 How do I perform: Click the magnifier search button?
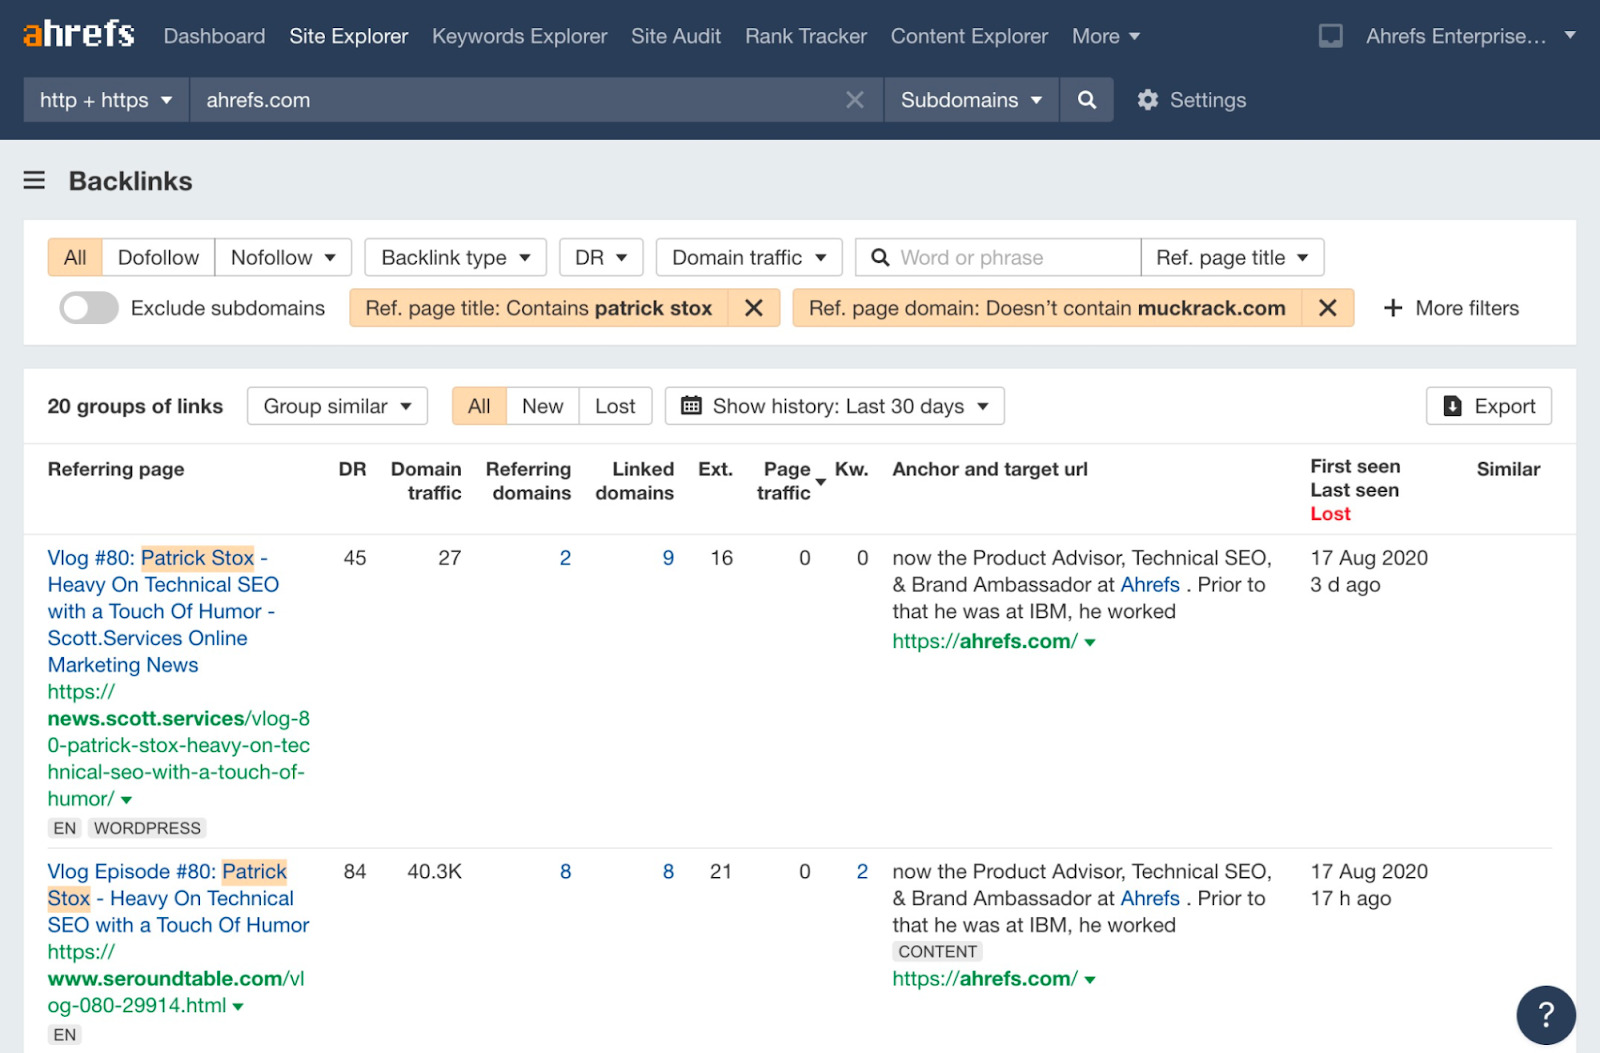(1086, 100)
